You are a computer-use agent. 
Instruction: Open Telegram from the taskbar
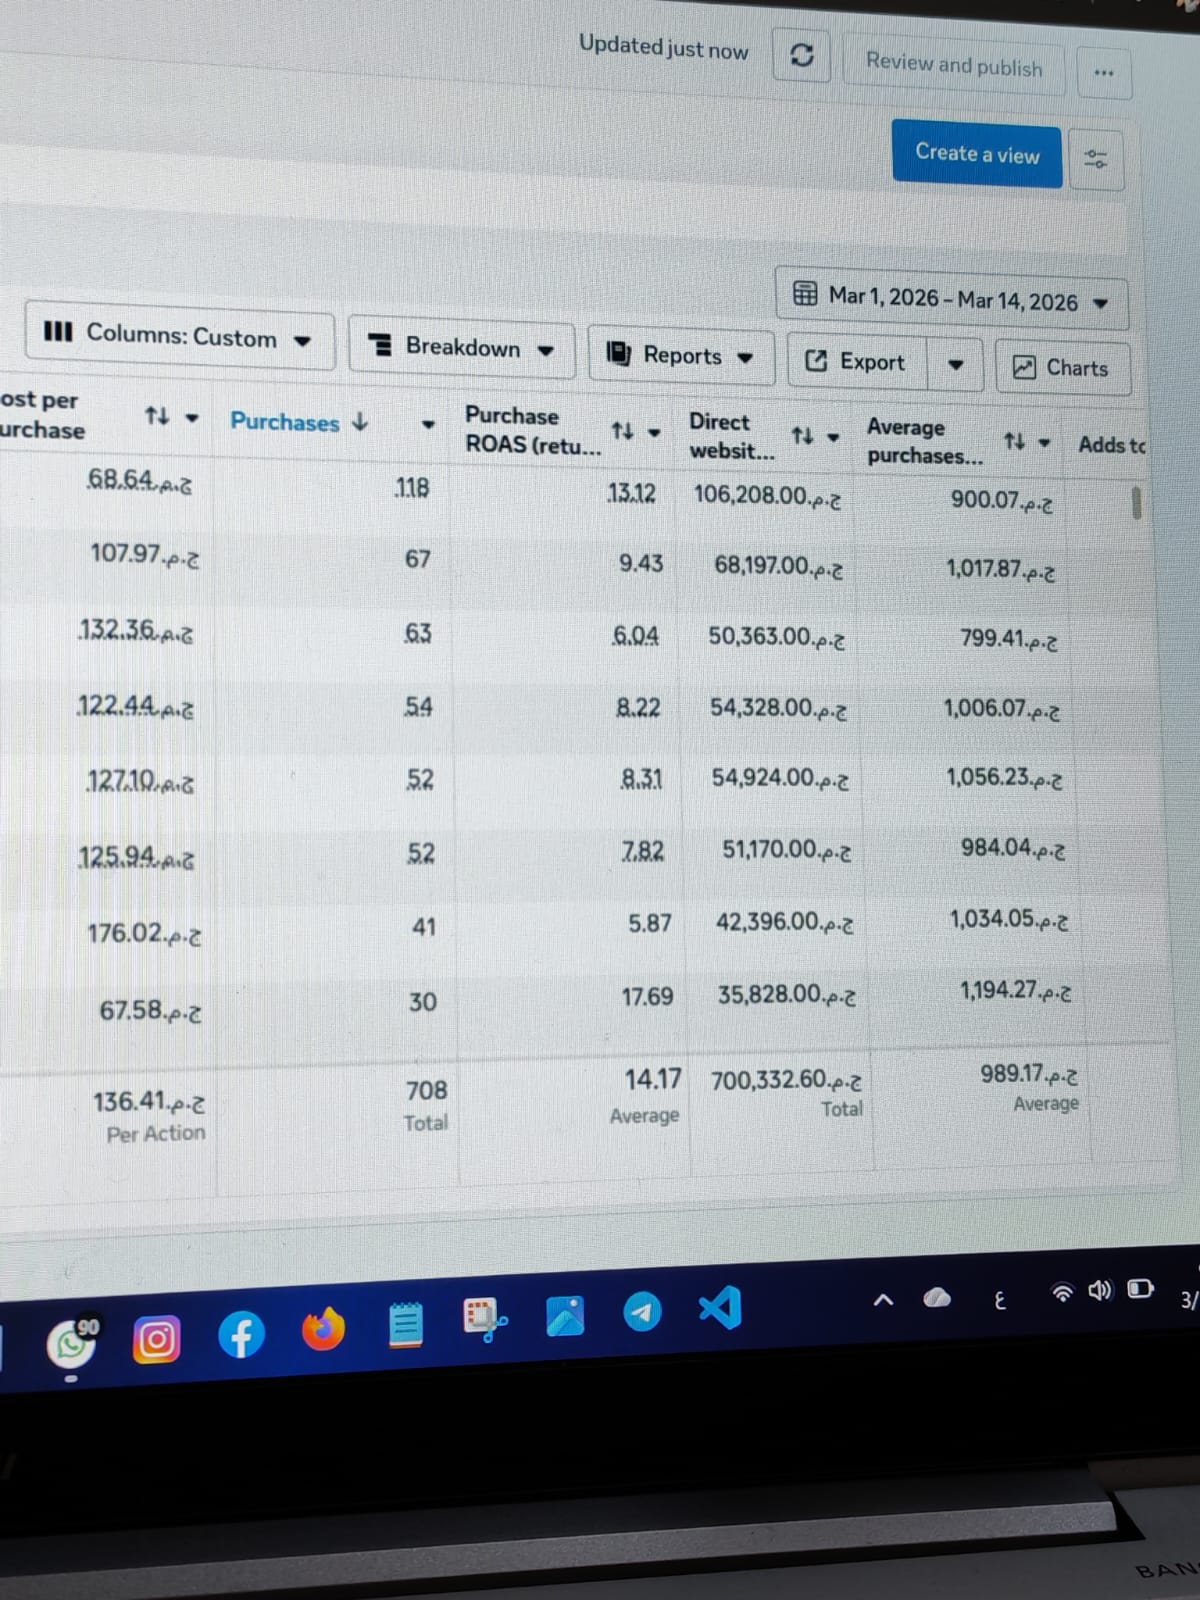tap(642, 1312)
